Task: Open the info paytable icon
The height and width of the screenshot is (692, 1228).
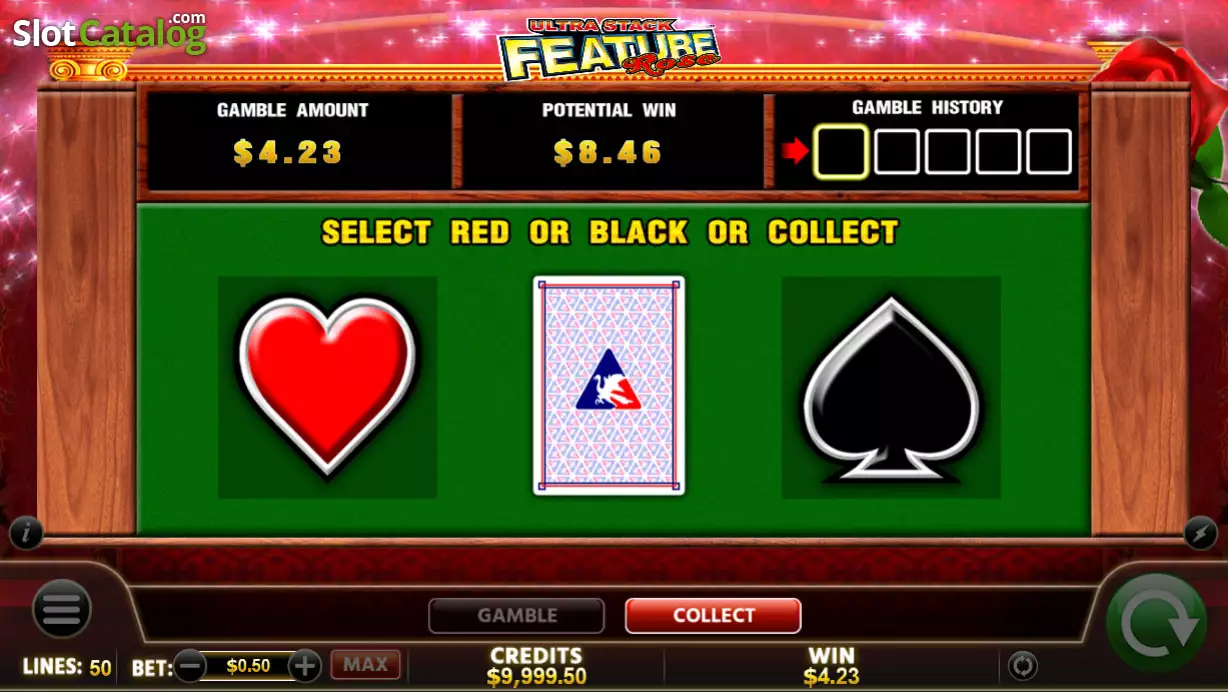Action: click(x=26, y=534)
